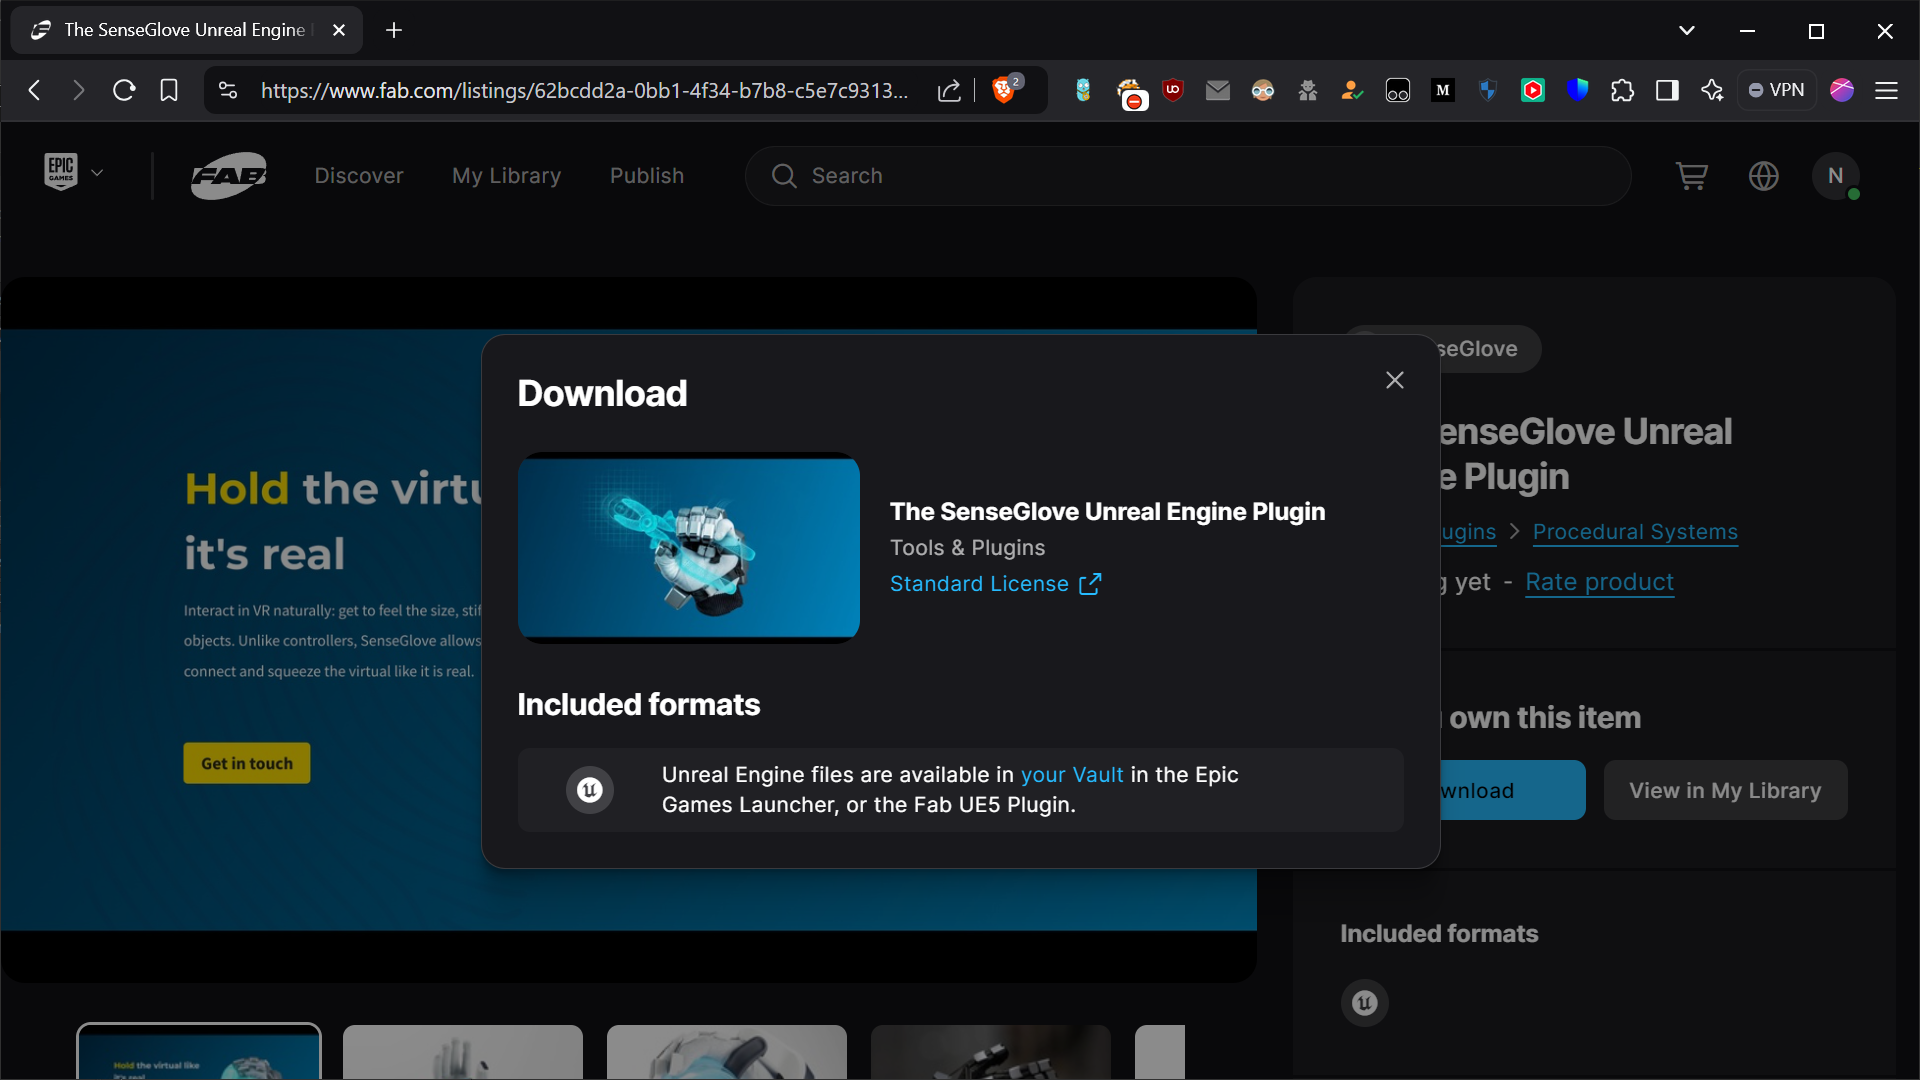Viewport: 1920px width, 1080px height.
Task: Close the Download dialog
Action: point(1395,380)
